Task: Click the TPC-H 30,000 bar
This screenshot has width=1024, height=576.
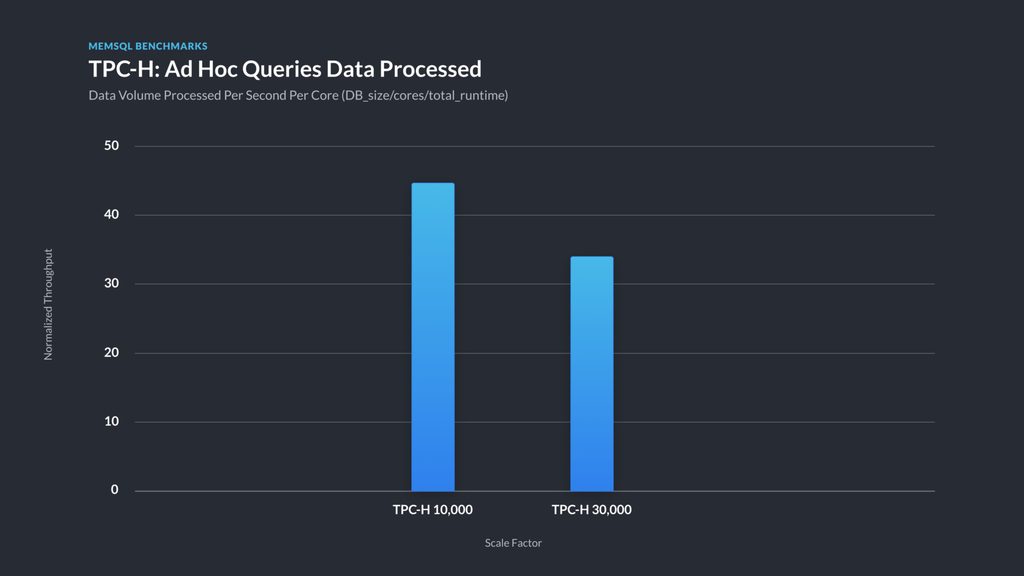Action: pyautogui.click(x=592, y=374)
